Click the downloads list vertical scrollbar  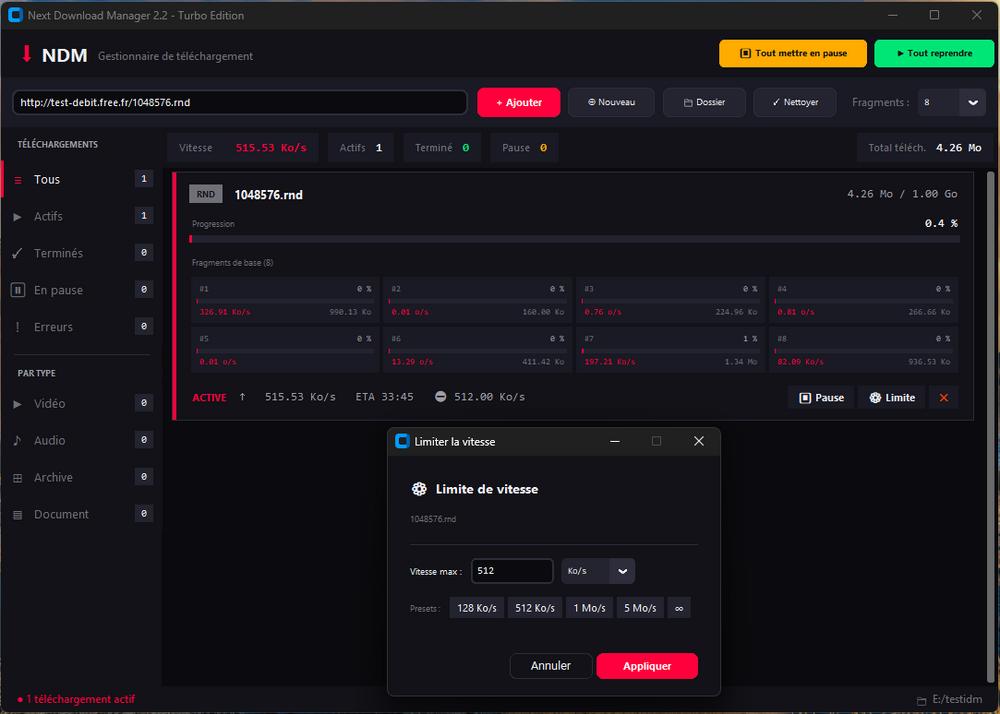click(x=990, y=427)
